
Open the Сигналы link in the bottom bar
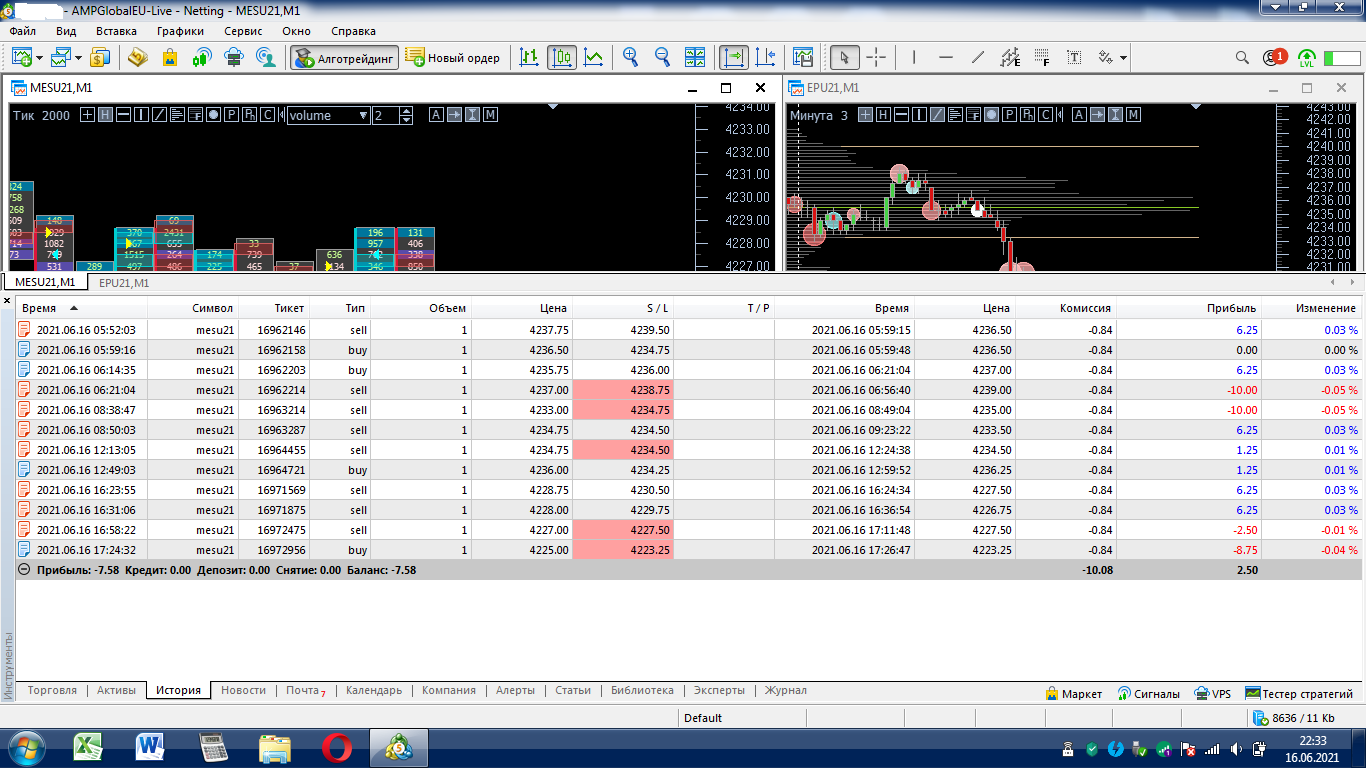1148,693
